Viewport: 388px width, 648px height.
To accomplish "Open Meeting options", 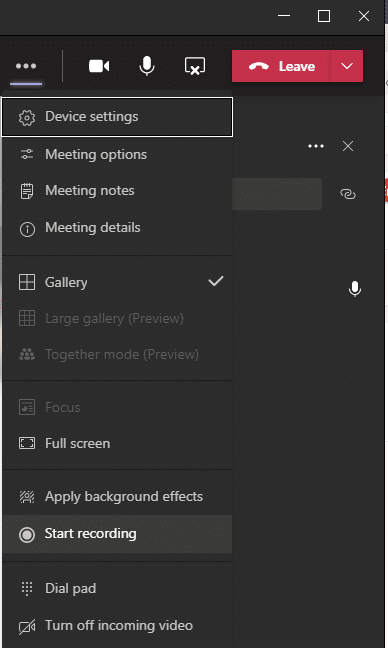I will click(x=117, y=155).
